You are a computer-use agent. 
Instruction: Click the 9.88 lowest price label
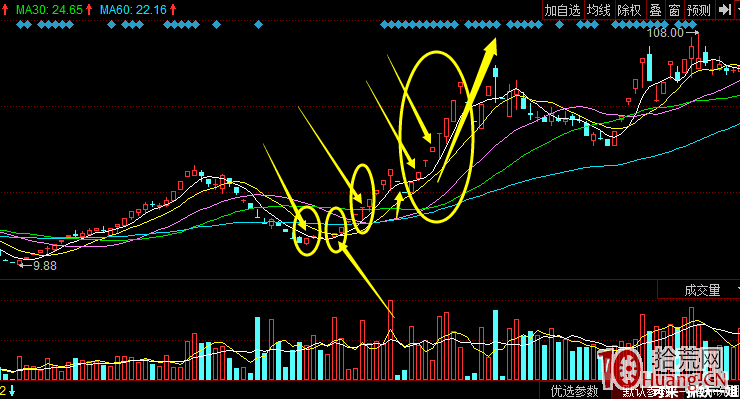pos(45,266)
